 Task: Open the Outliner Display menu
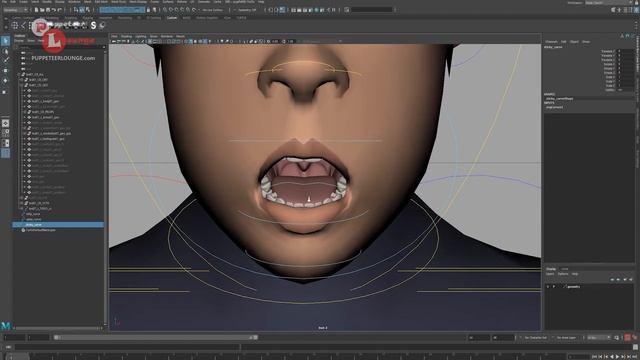(x=19, y=41)
